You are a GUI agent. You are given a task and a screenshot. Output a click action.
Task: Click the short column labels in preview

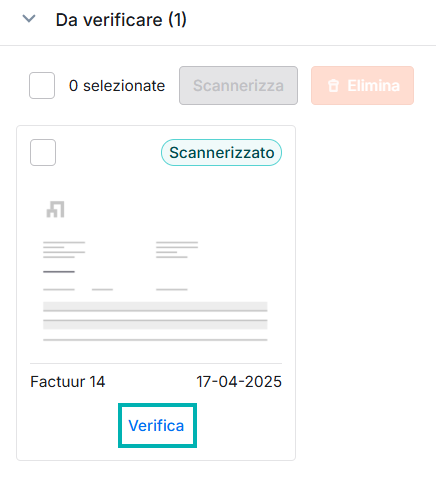pos(115,289)
